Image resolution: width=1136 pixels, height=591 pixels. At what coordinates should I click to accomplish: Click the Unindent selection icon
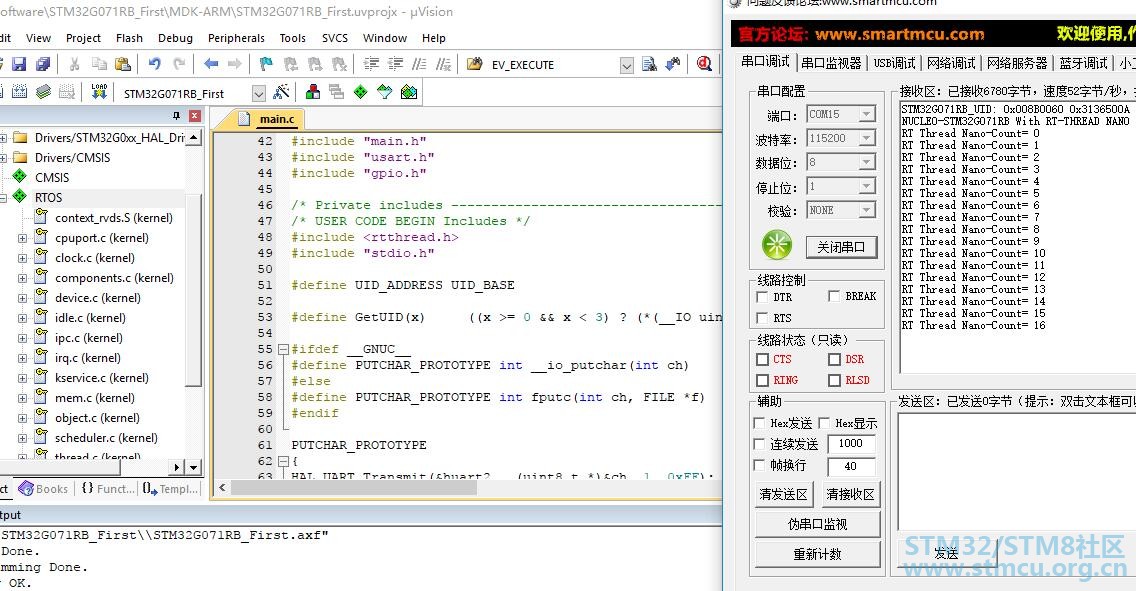pos(396,64)
